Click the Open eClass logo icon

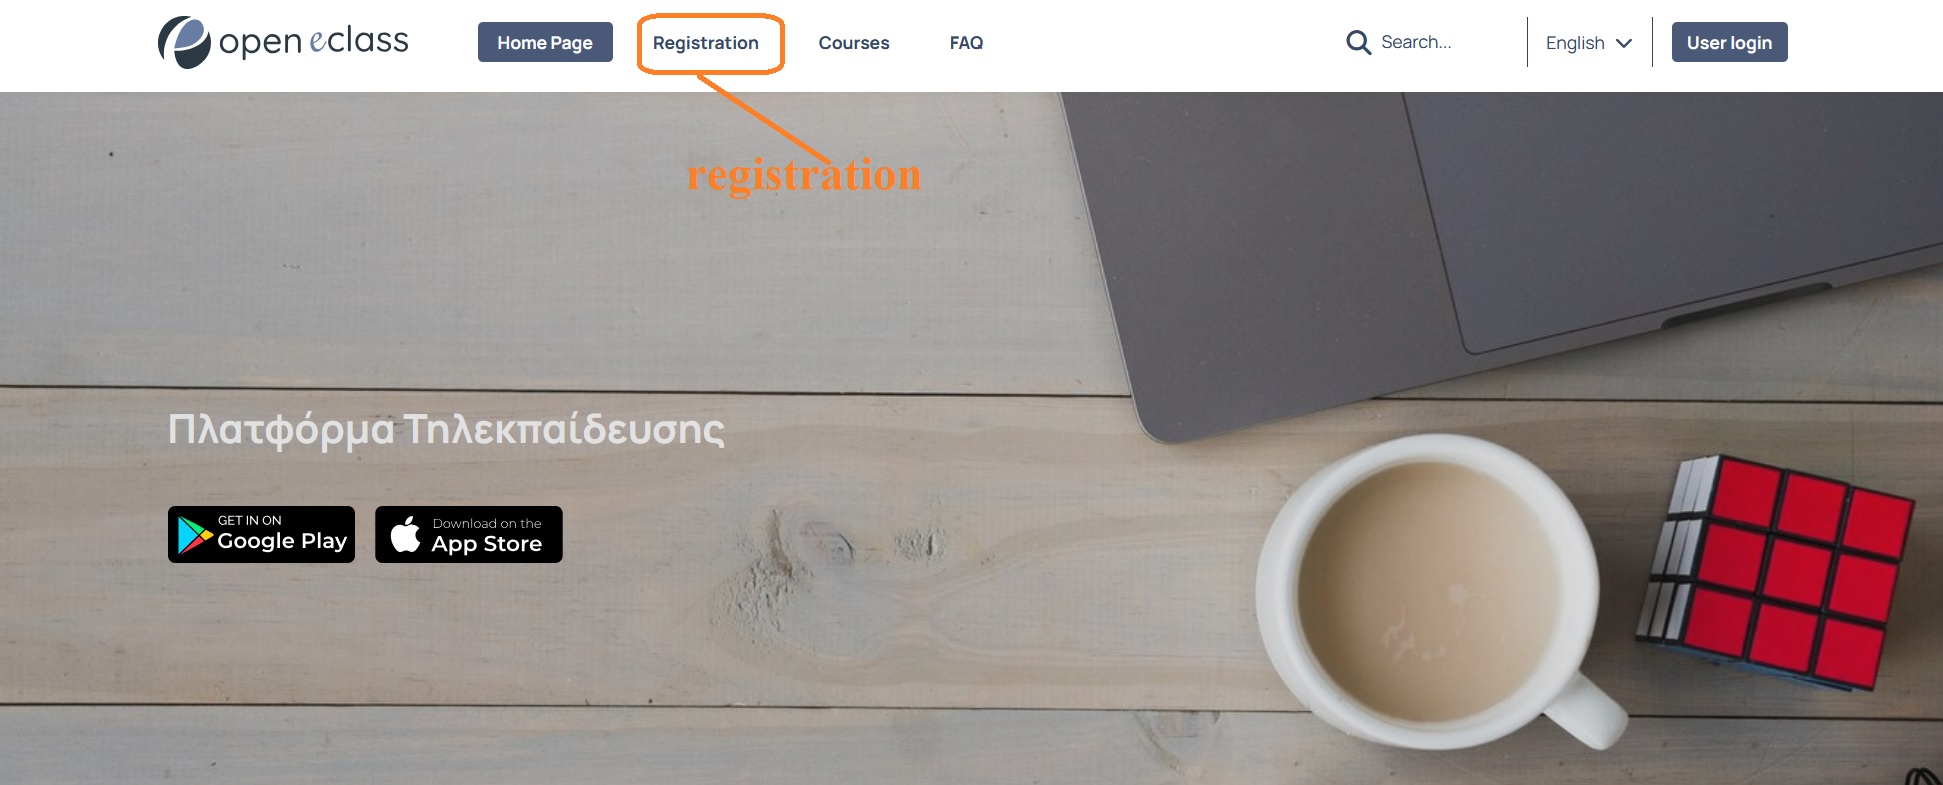[184, 42]
